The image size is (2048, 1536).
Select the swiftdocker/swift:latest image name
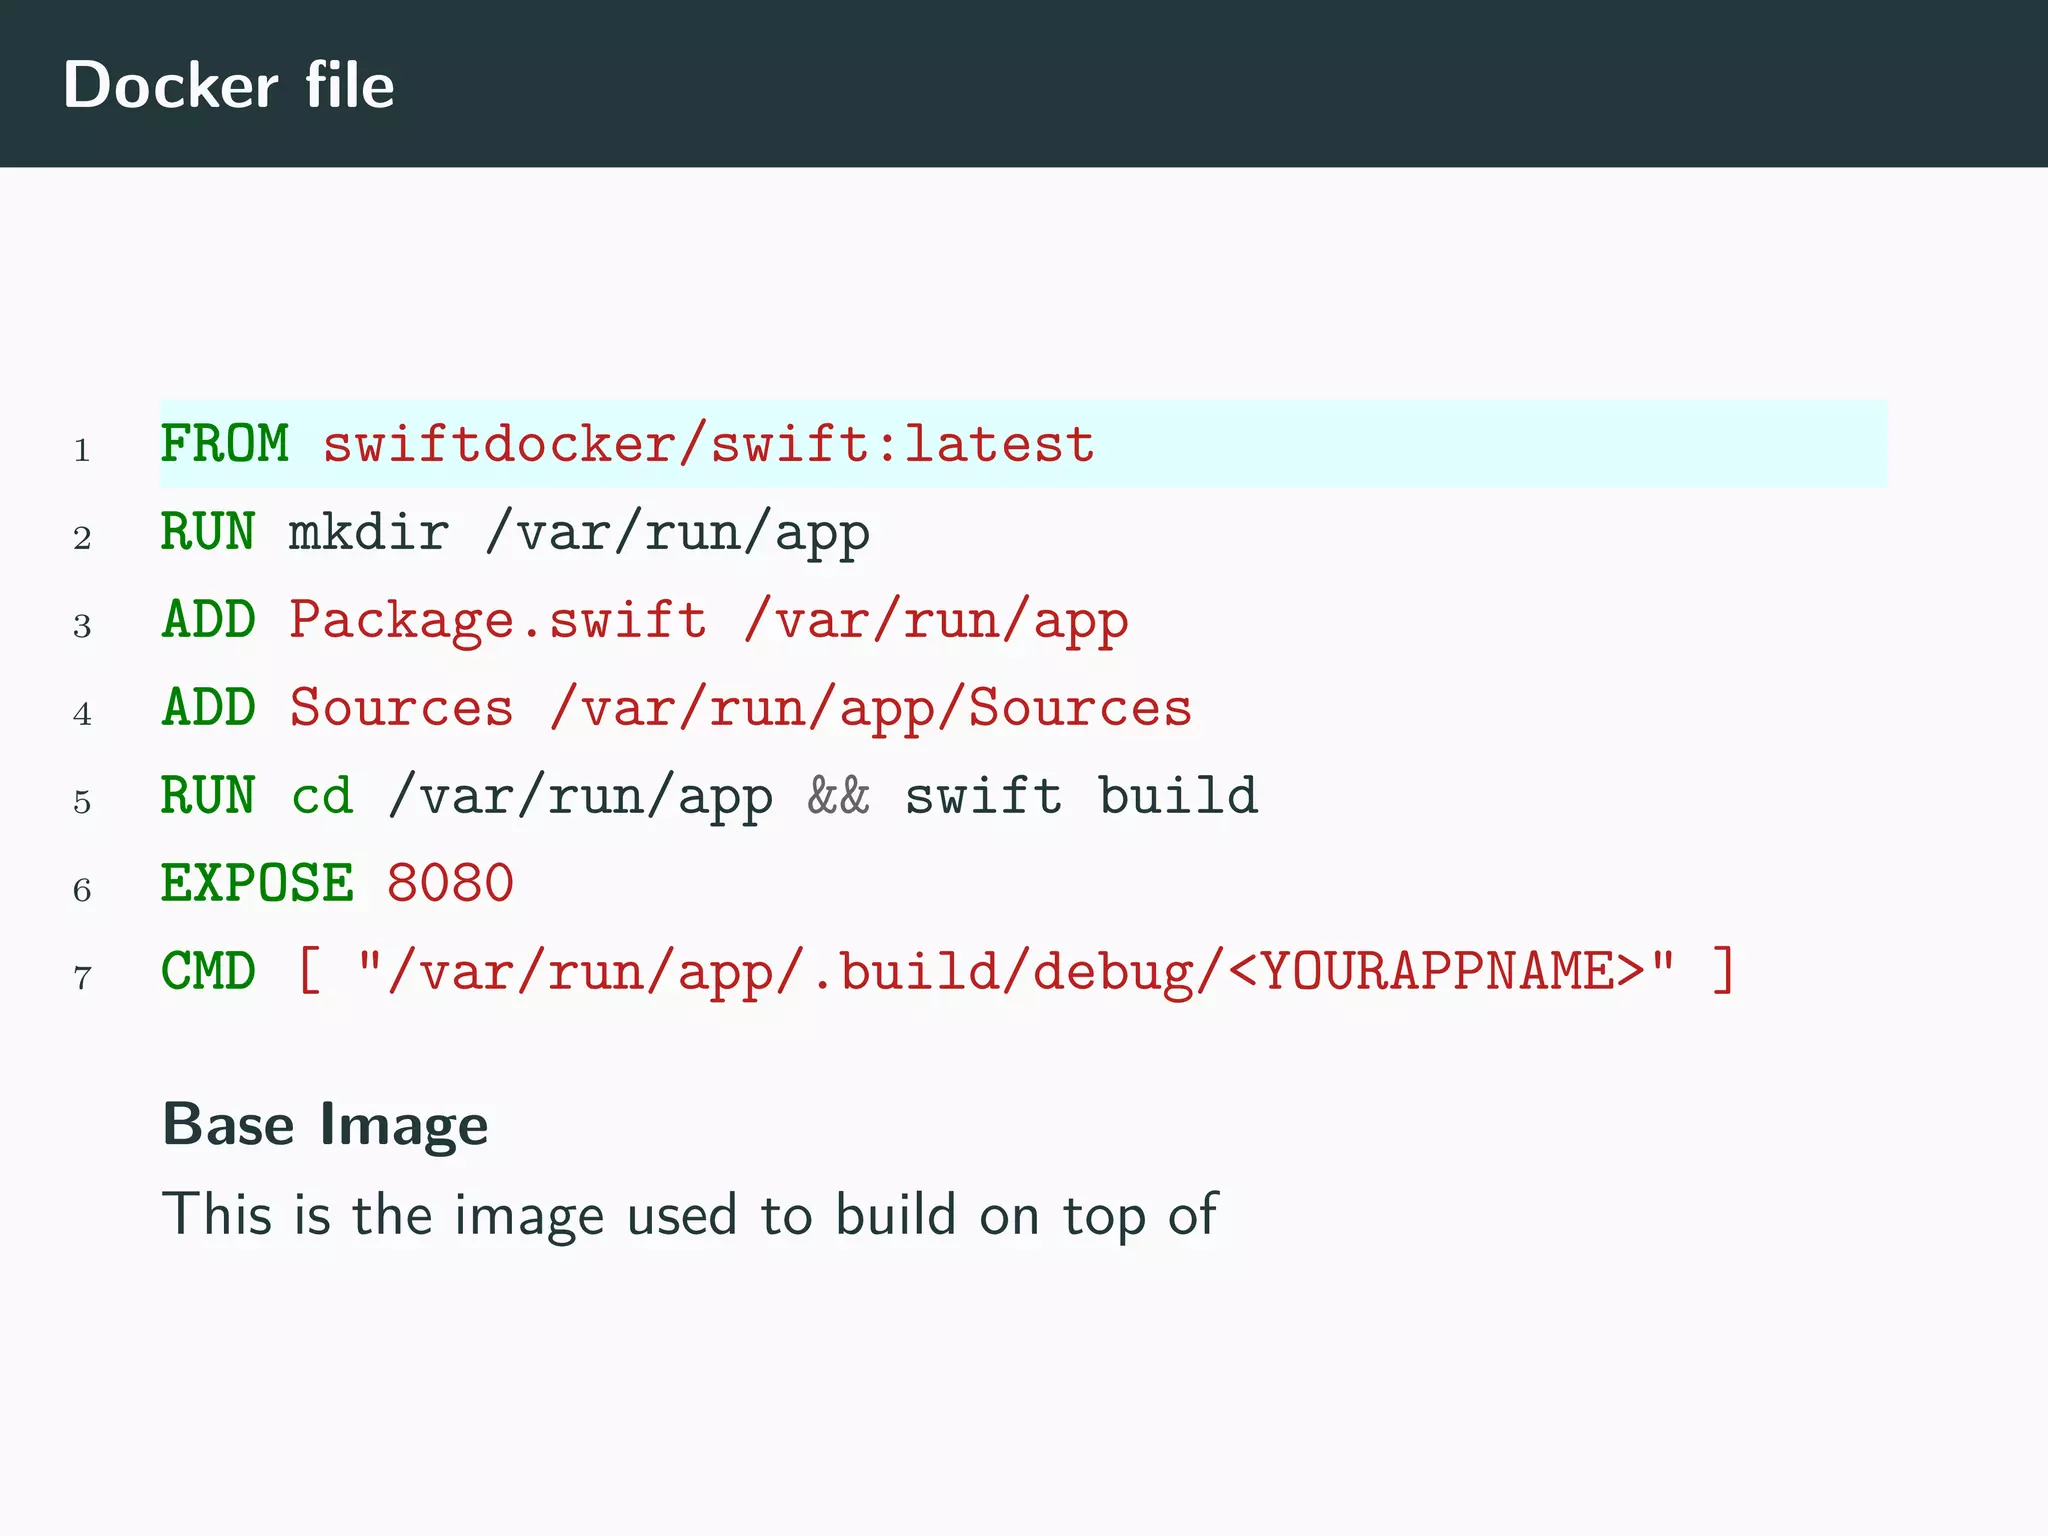point(708,444)
